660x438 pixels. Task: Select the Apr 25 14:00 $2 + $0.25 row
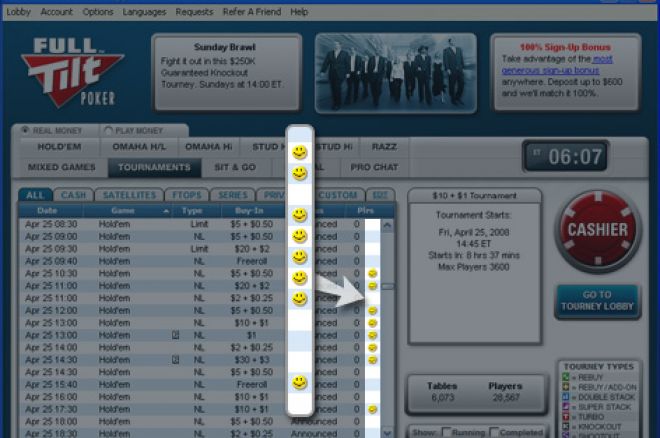[x=200, y=348]
